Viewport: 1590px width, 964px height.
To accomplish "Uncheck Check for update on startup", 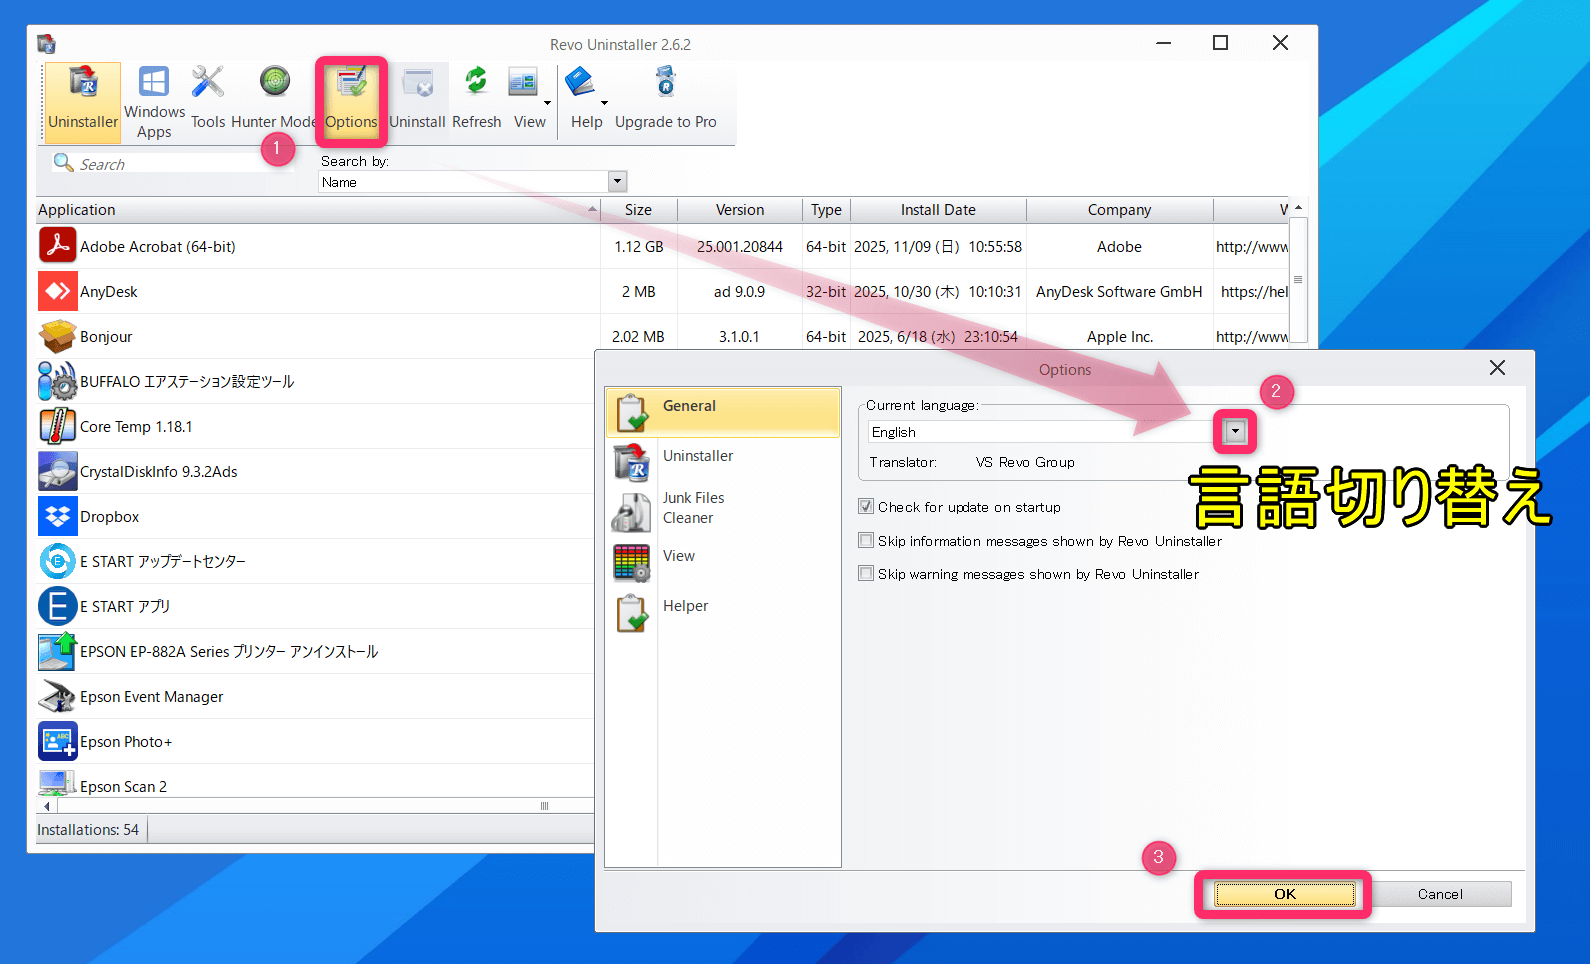I will 866,507.
